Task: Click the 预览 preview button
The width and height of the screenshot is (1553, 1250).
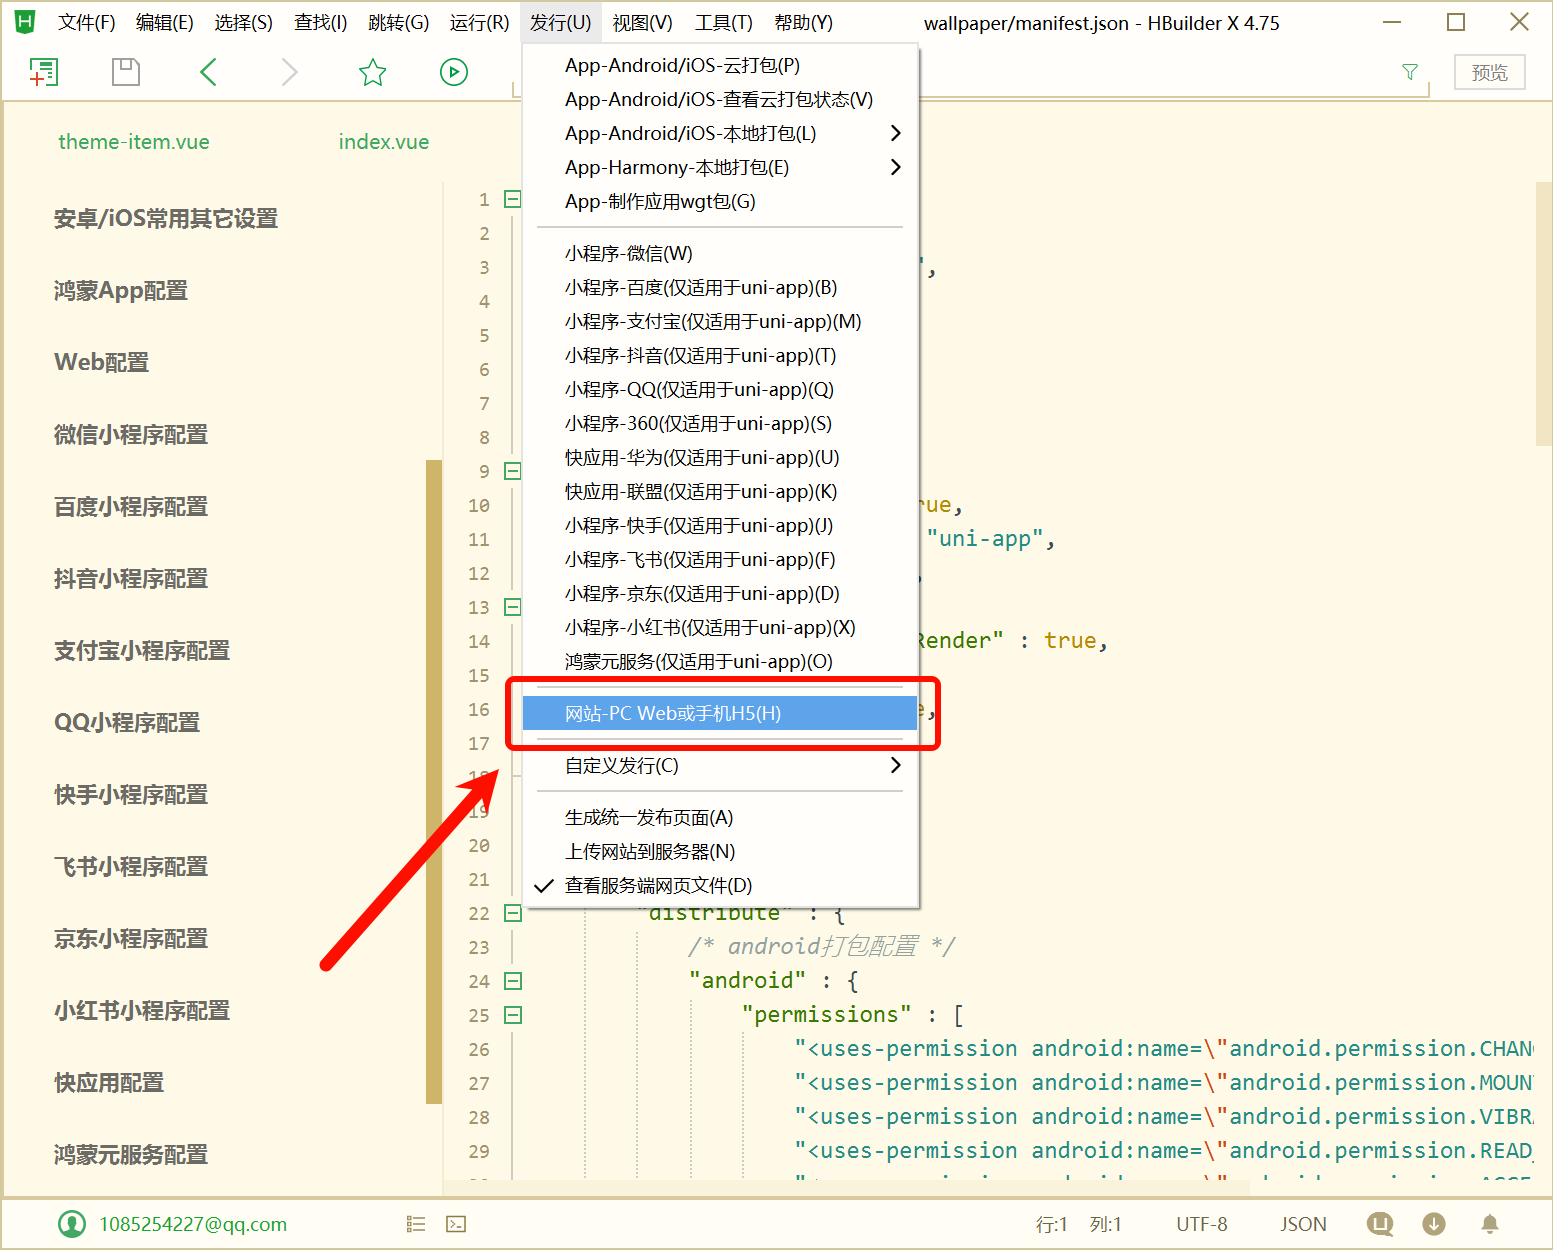Action: (x=1490, y=73)
